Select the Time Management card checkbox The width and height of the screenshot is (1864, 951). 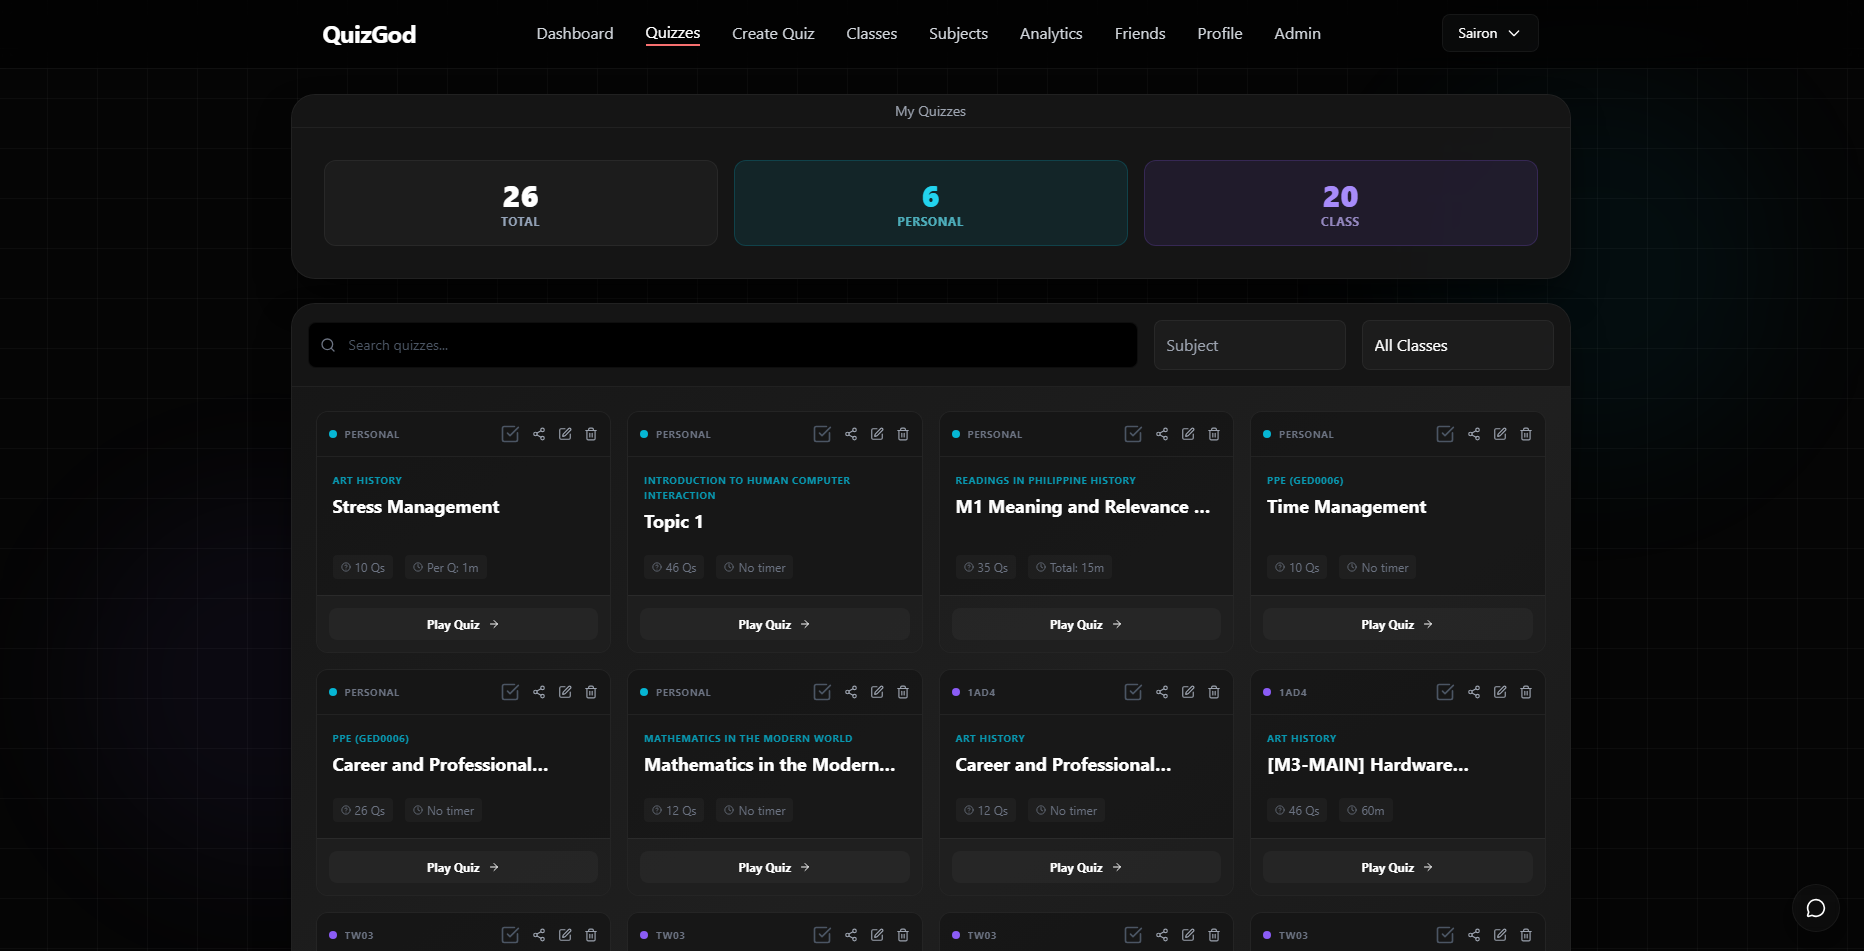pyautogui.click(x=1444, y=434)
